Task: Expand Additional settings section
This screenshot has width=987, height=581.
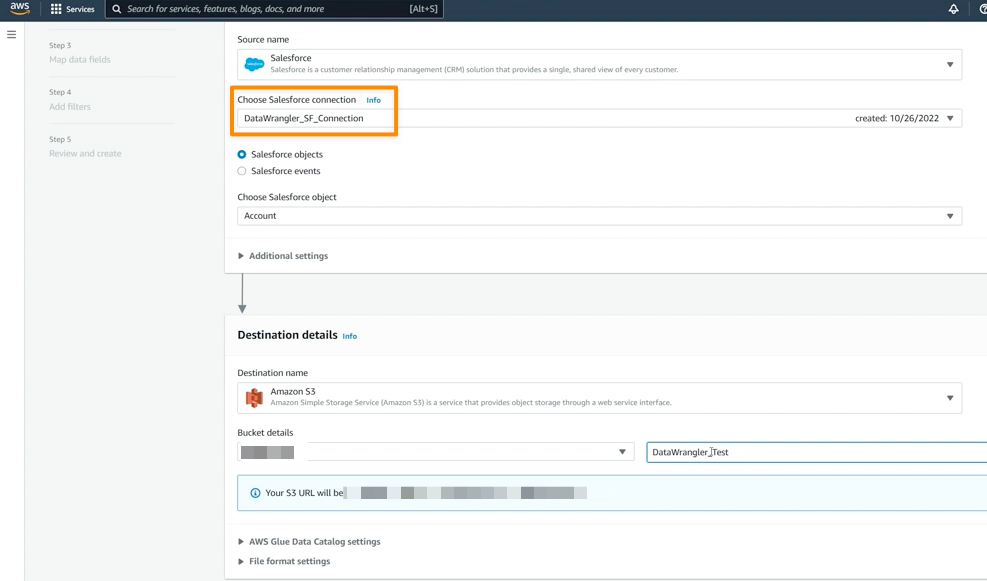Action: pos(283,256)
